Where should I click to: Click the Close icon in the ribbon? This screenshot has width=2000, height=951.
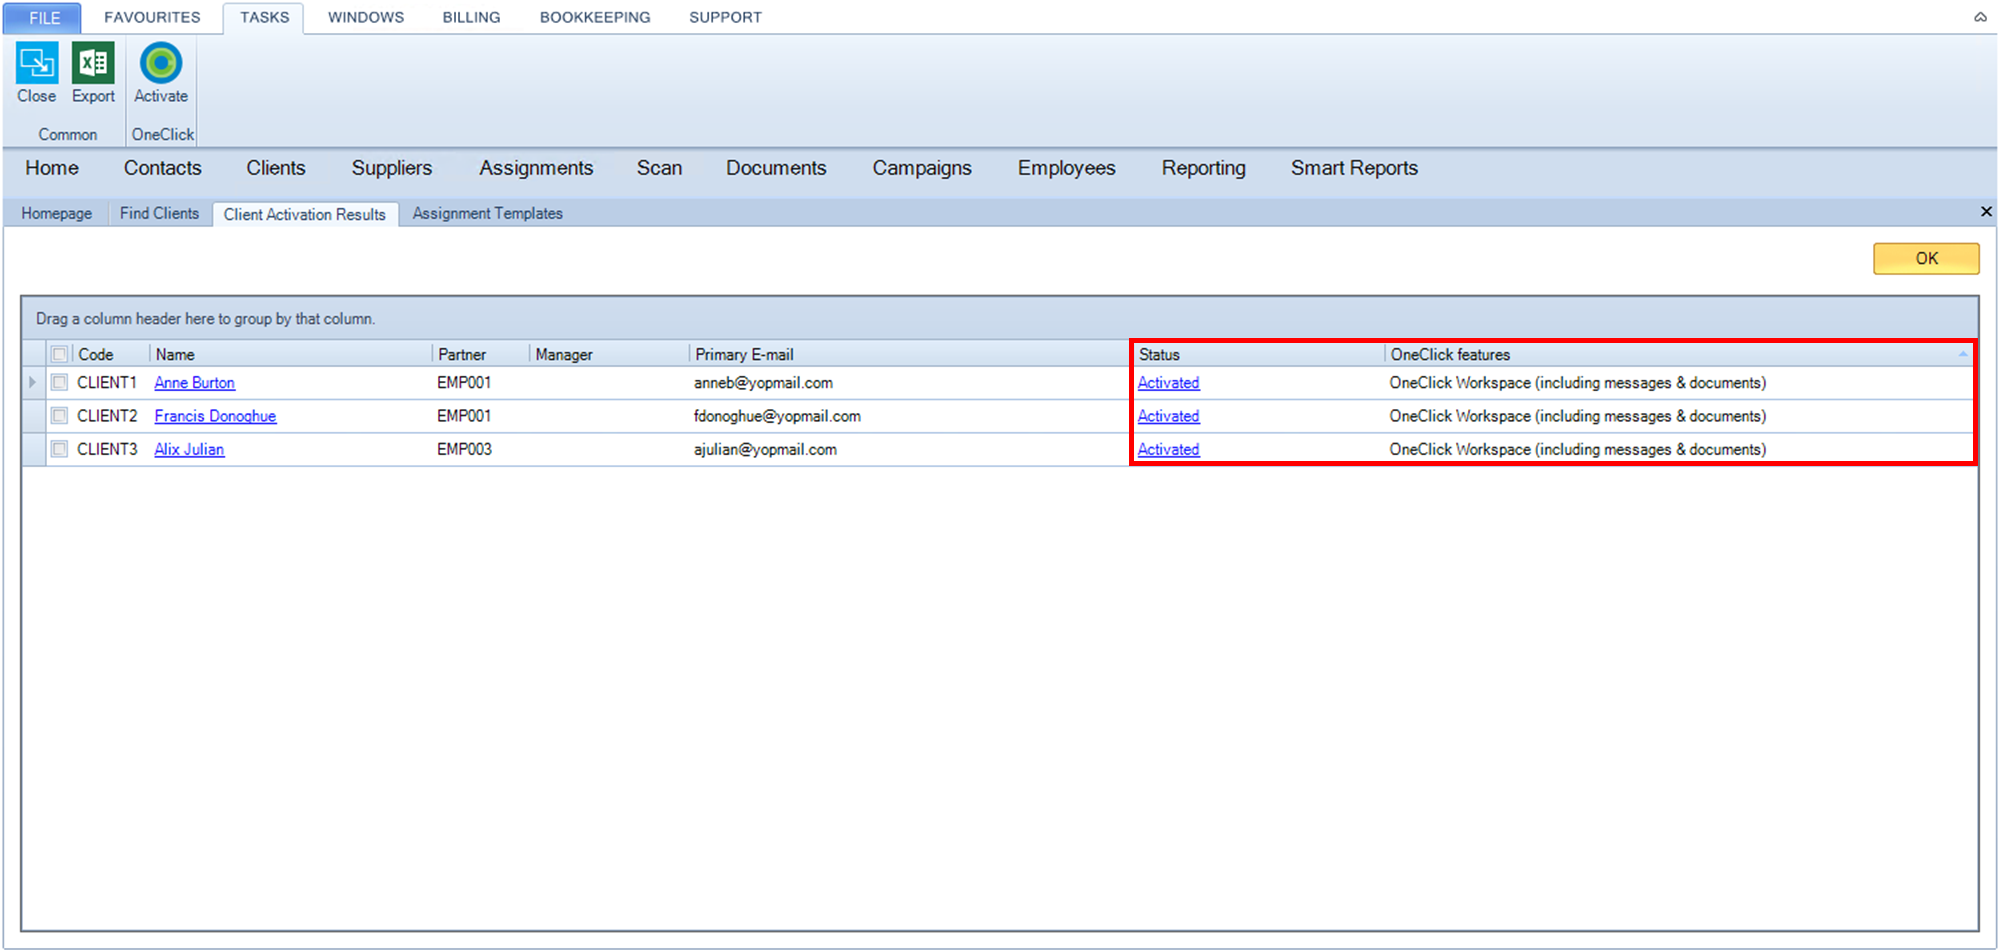37,63
